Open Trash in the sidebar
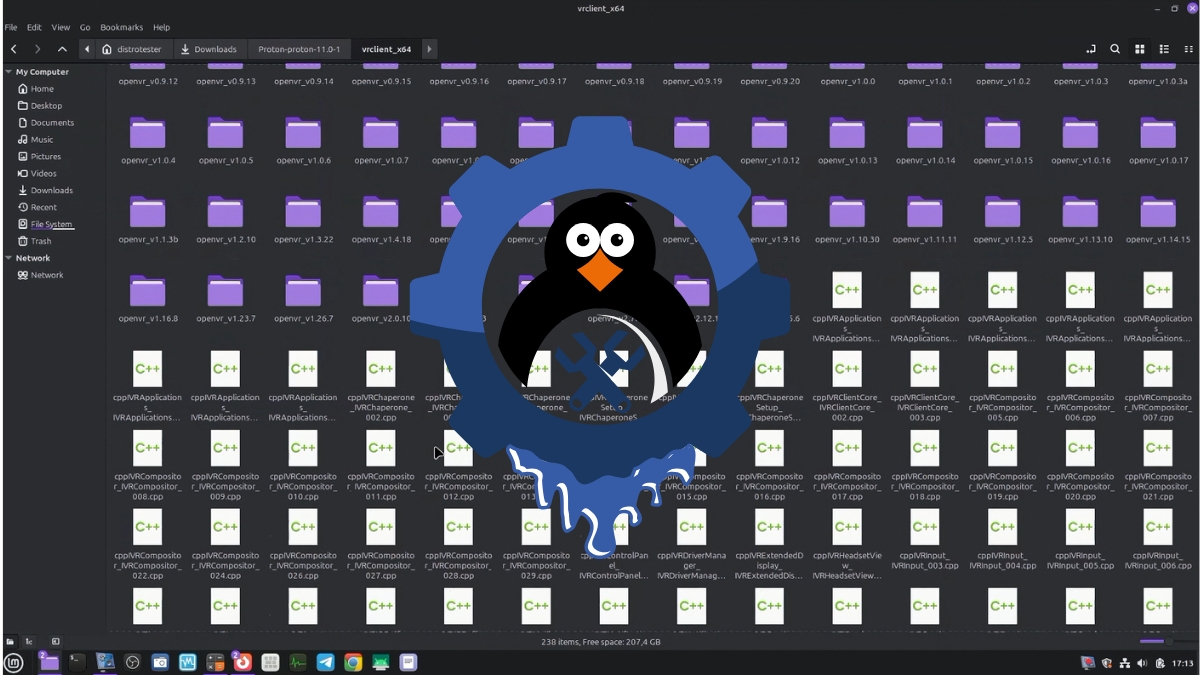 pos(41,241)
